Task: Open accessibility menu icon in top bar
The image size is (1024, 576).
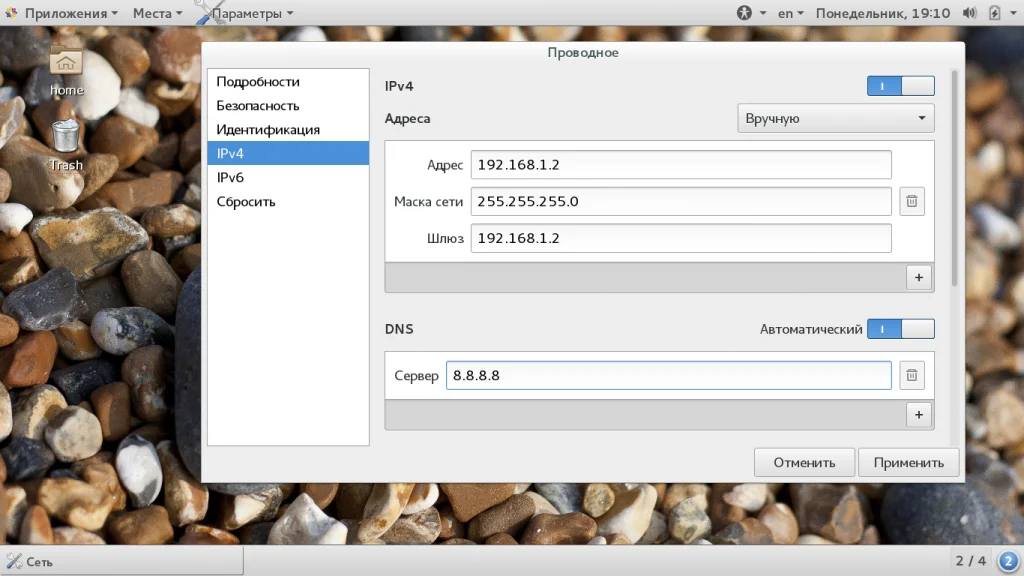Action: click(744, 13)
